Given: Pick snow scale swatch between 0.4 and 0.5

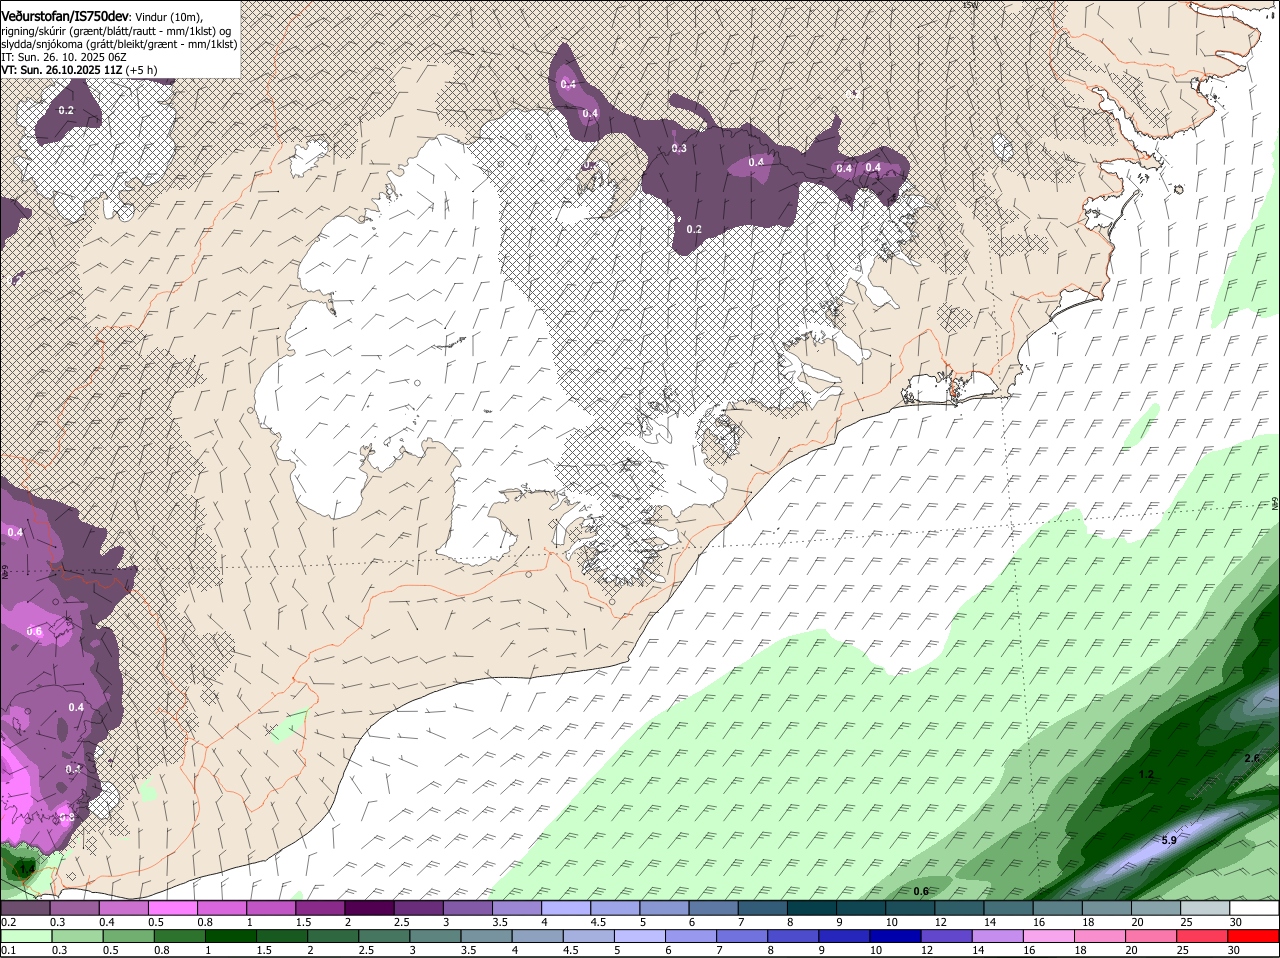Looking at the screenshot, I should 123,908.
